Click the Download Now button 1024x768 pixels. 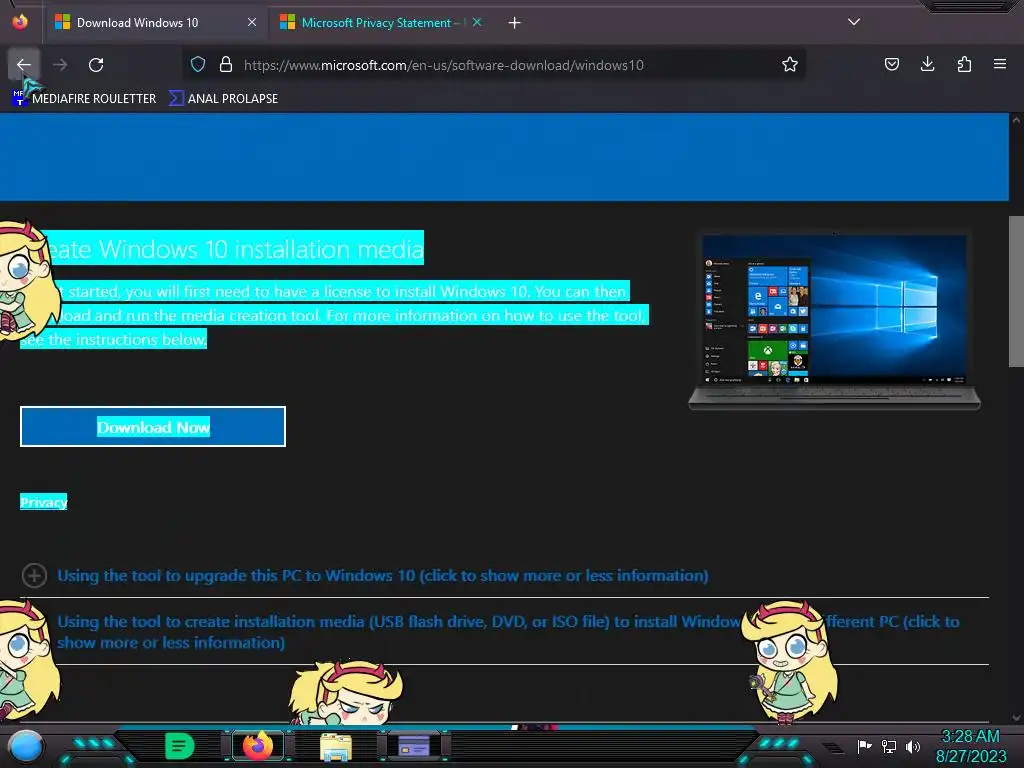[x=153, y=427]
